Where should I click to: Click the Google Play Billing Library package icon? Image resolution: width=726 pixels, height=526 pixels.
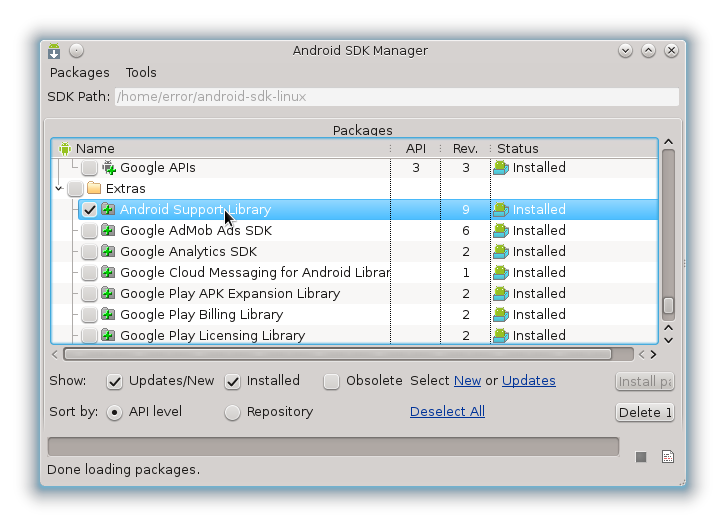108,314
